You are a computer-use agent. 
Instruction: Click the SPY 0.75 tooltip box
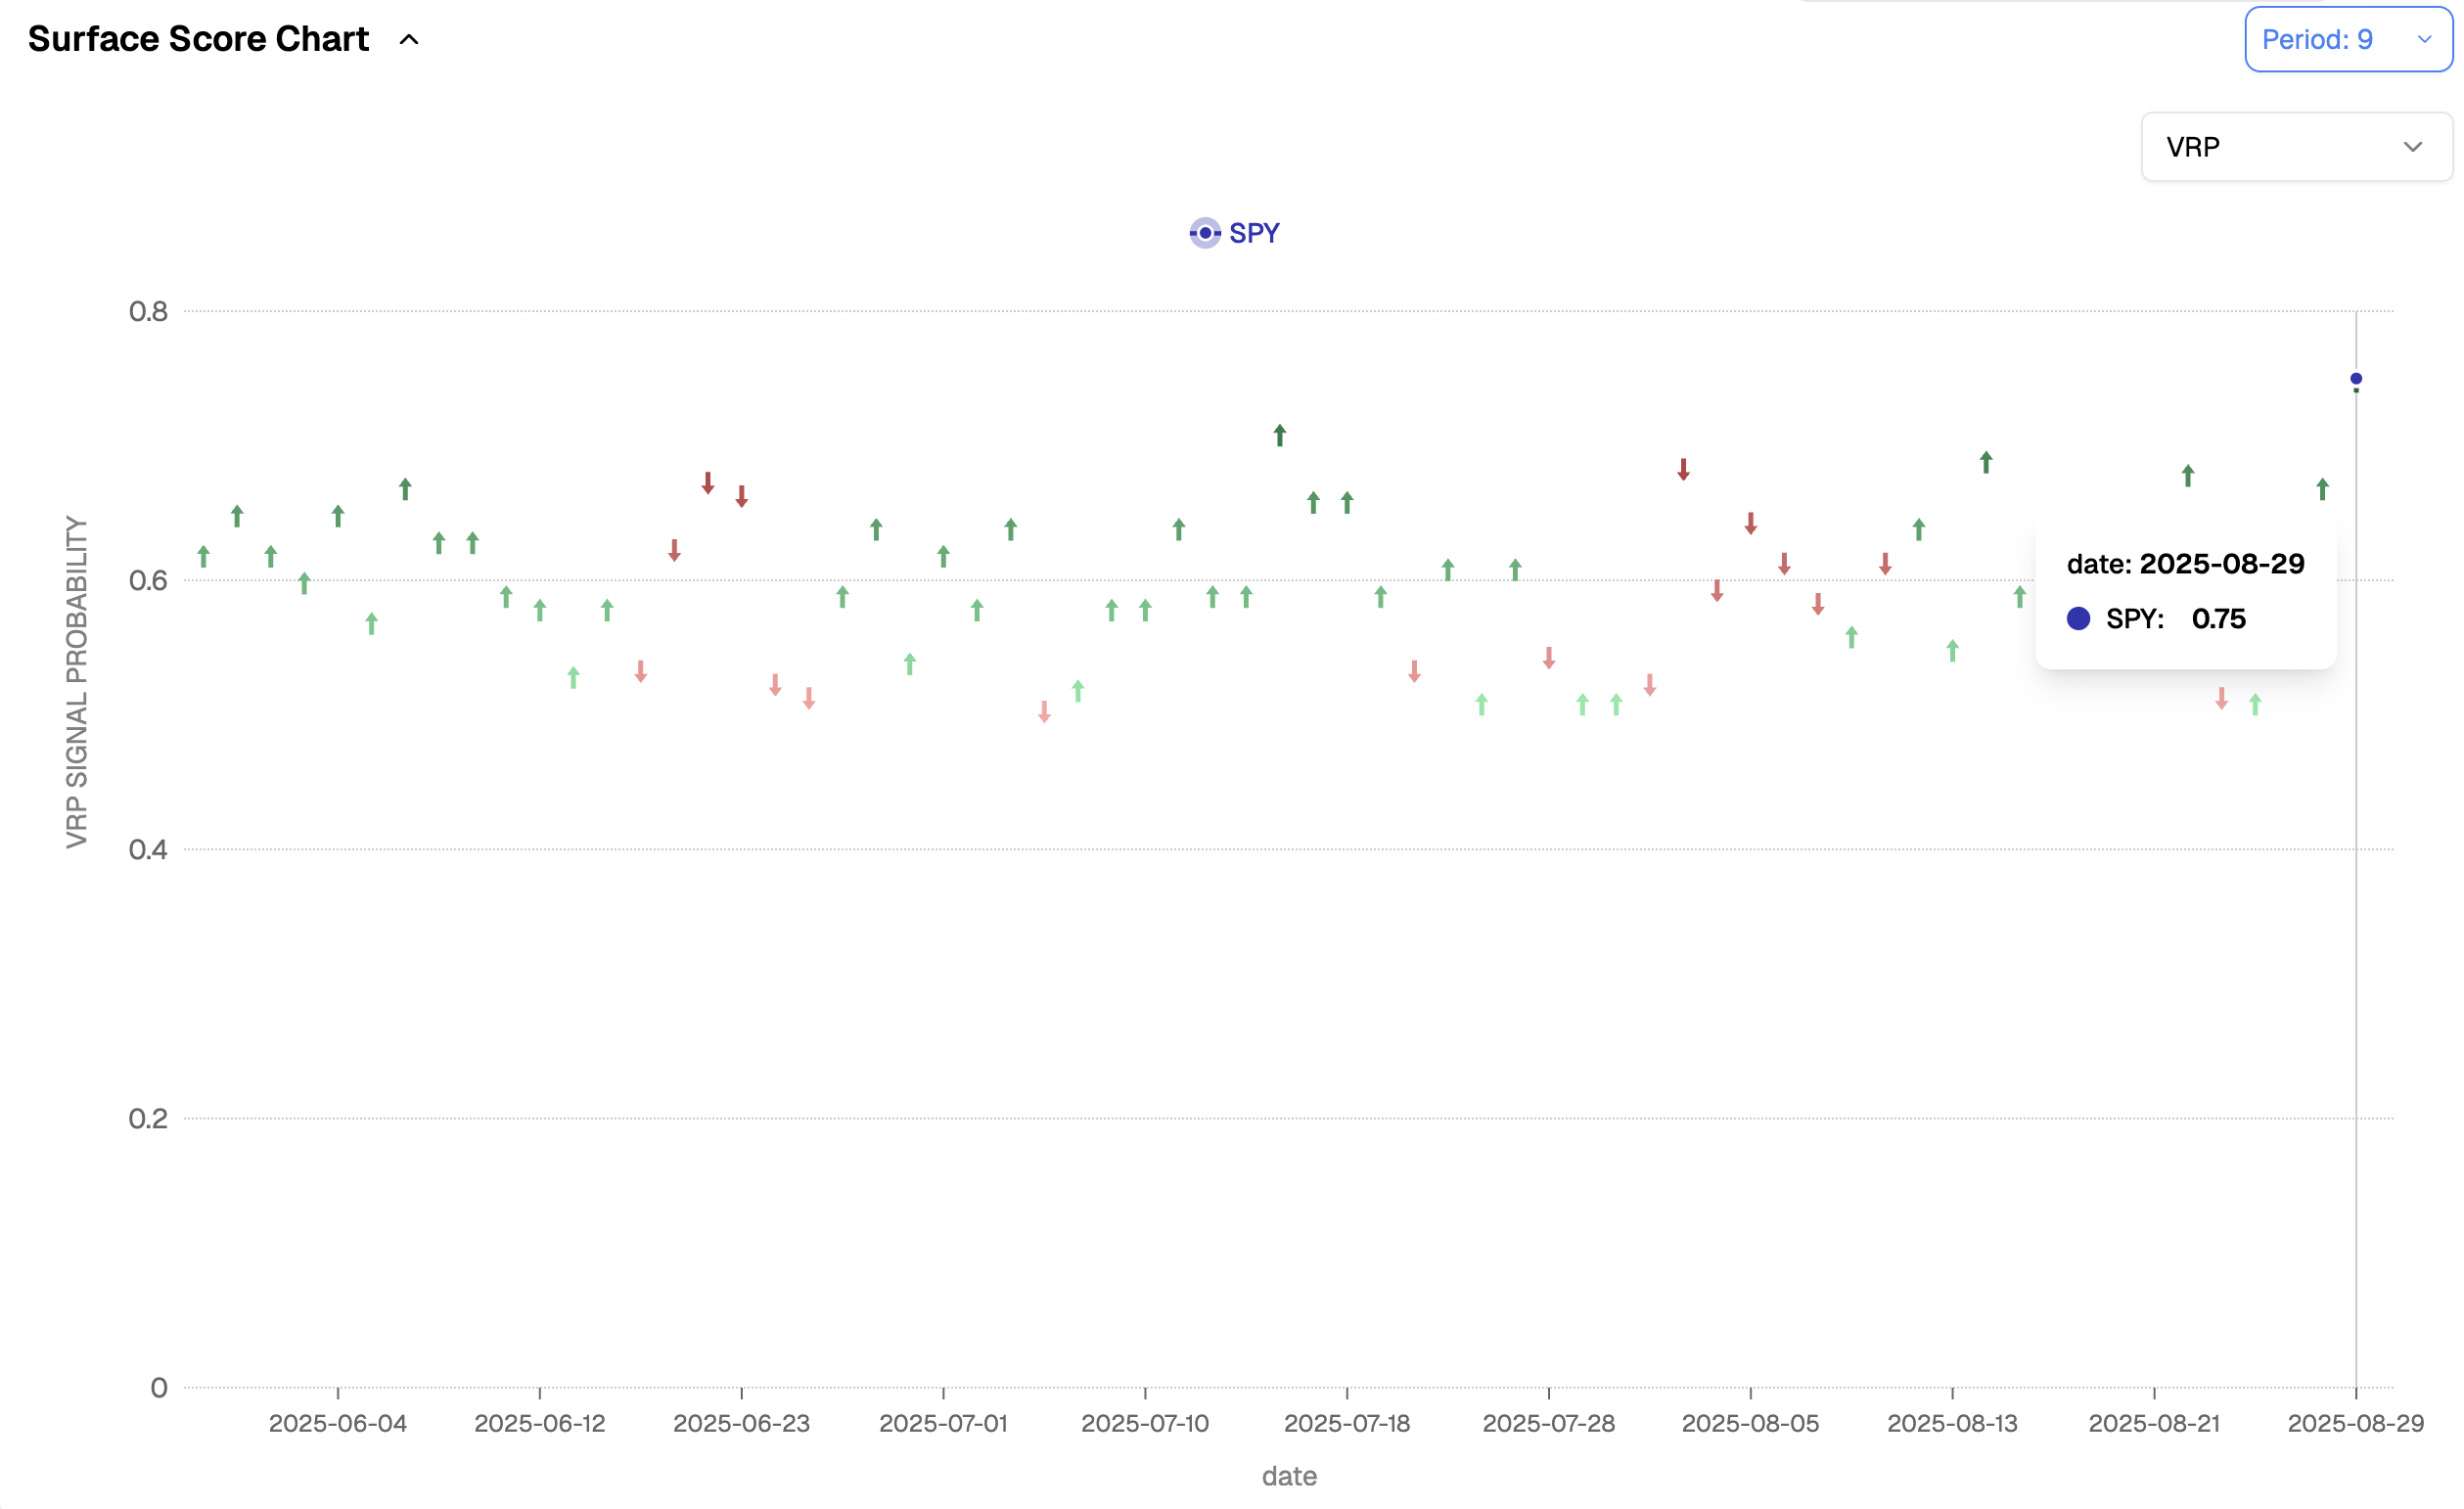point(2185,591)
